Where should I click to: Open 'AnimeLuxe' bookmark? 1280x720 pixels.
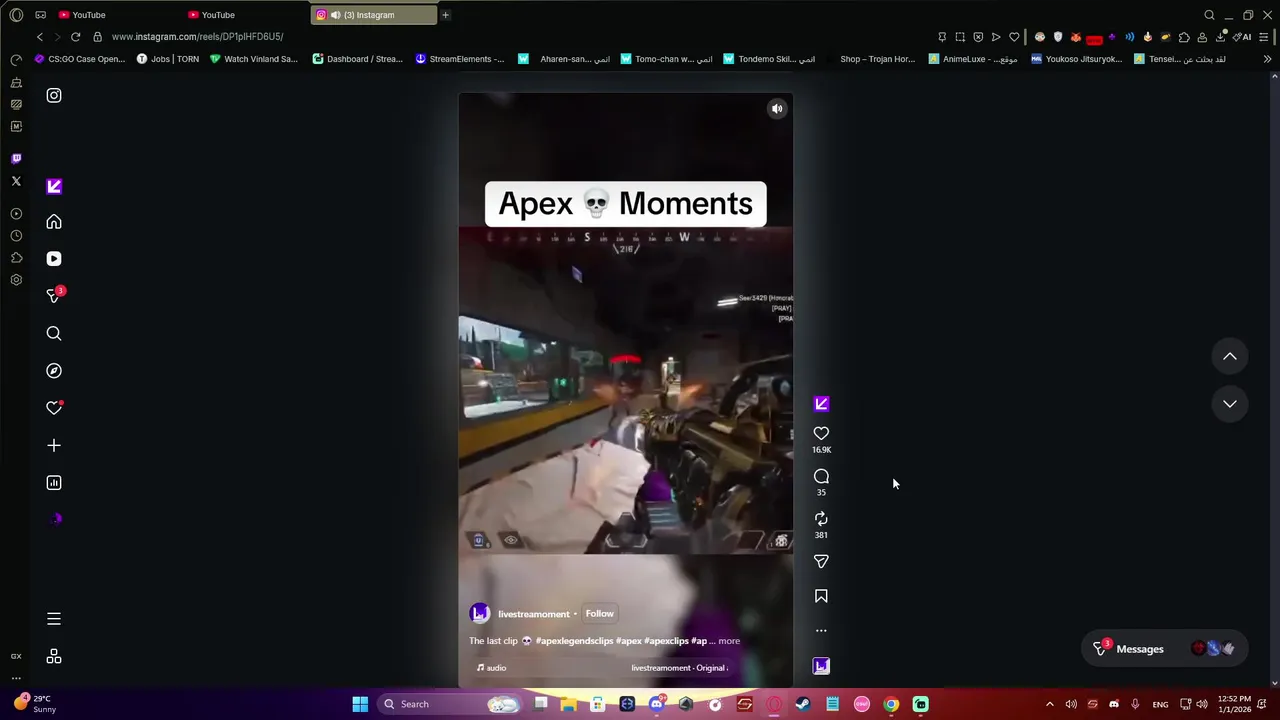[x=973, y=59]
